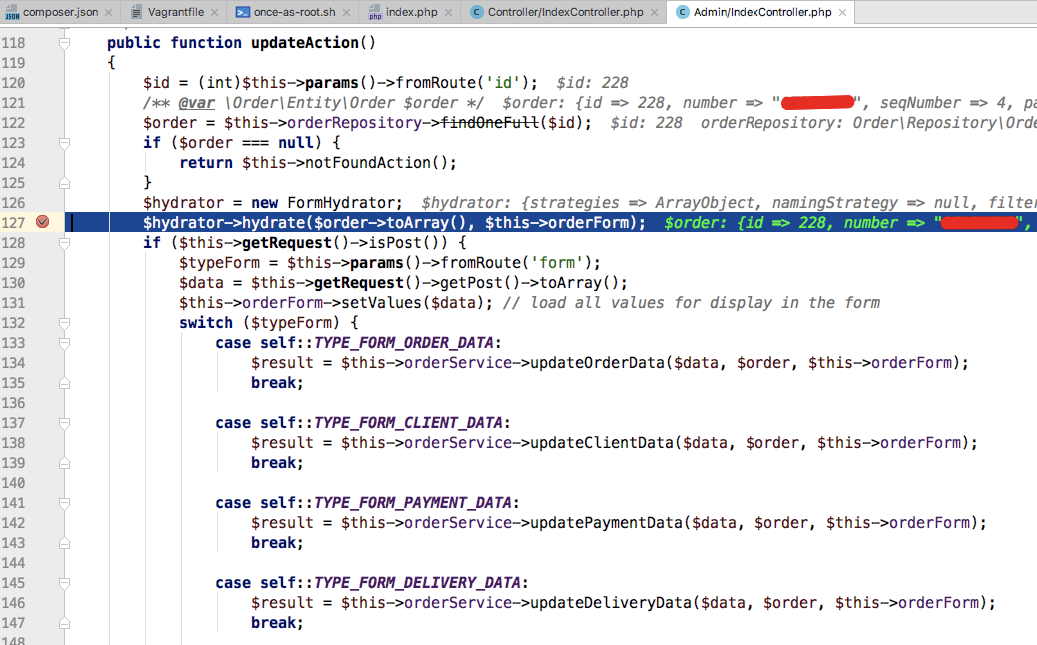Click the class icon on Controller/IndexController.php tab

tap(476, 12)
